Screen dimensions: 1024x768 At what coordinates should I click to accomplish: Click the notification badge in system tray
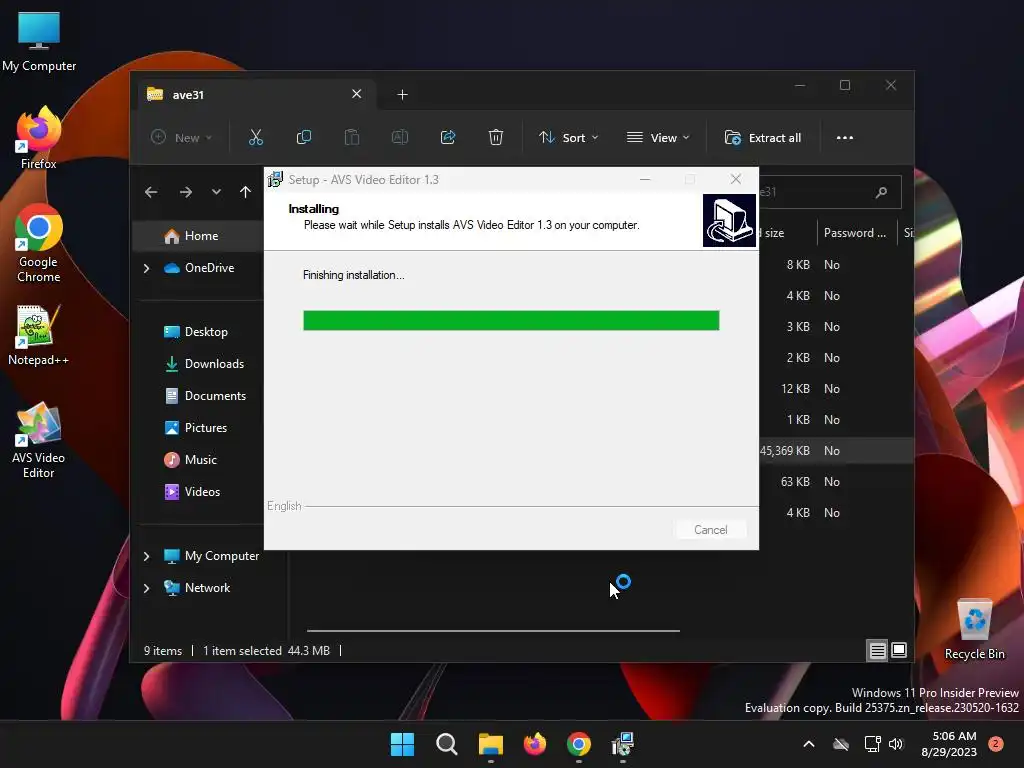(x=995, y=744)
